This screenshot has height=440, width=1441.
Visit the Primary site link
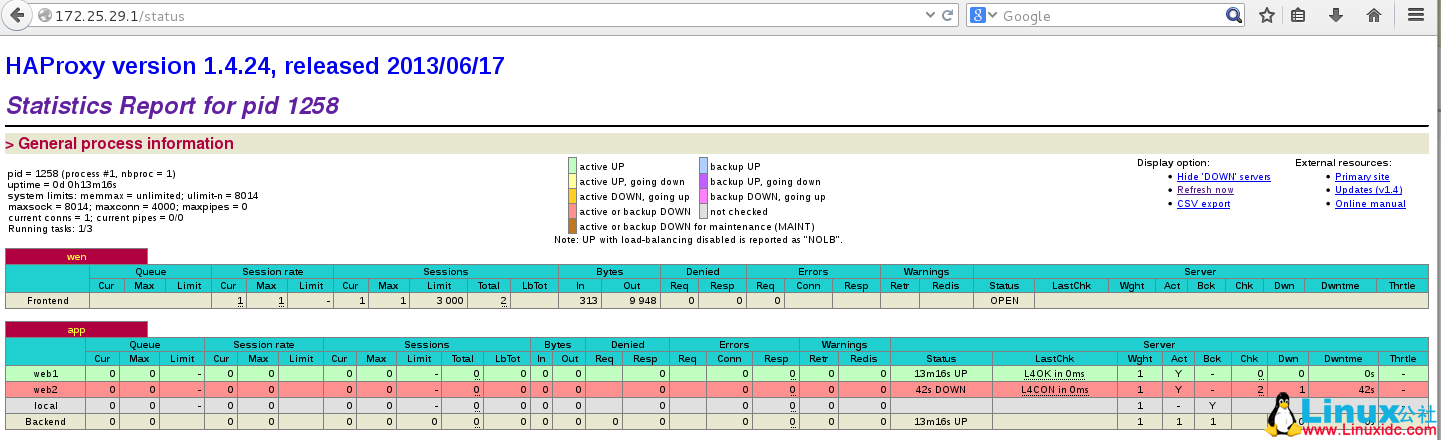[x=1362, y=177]
